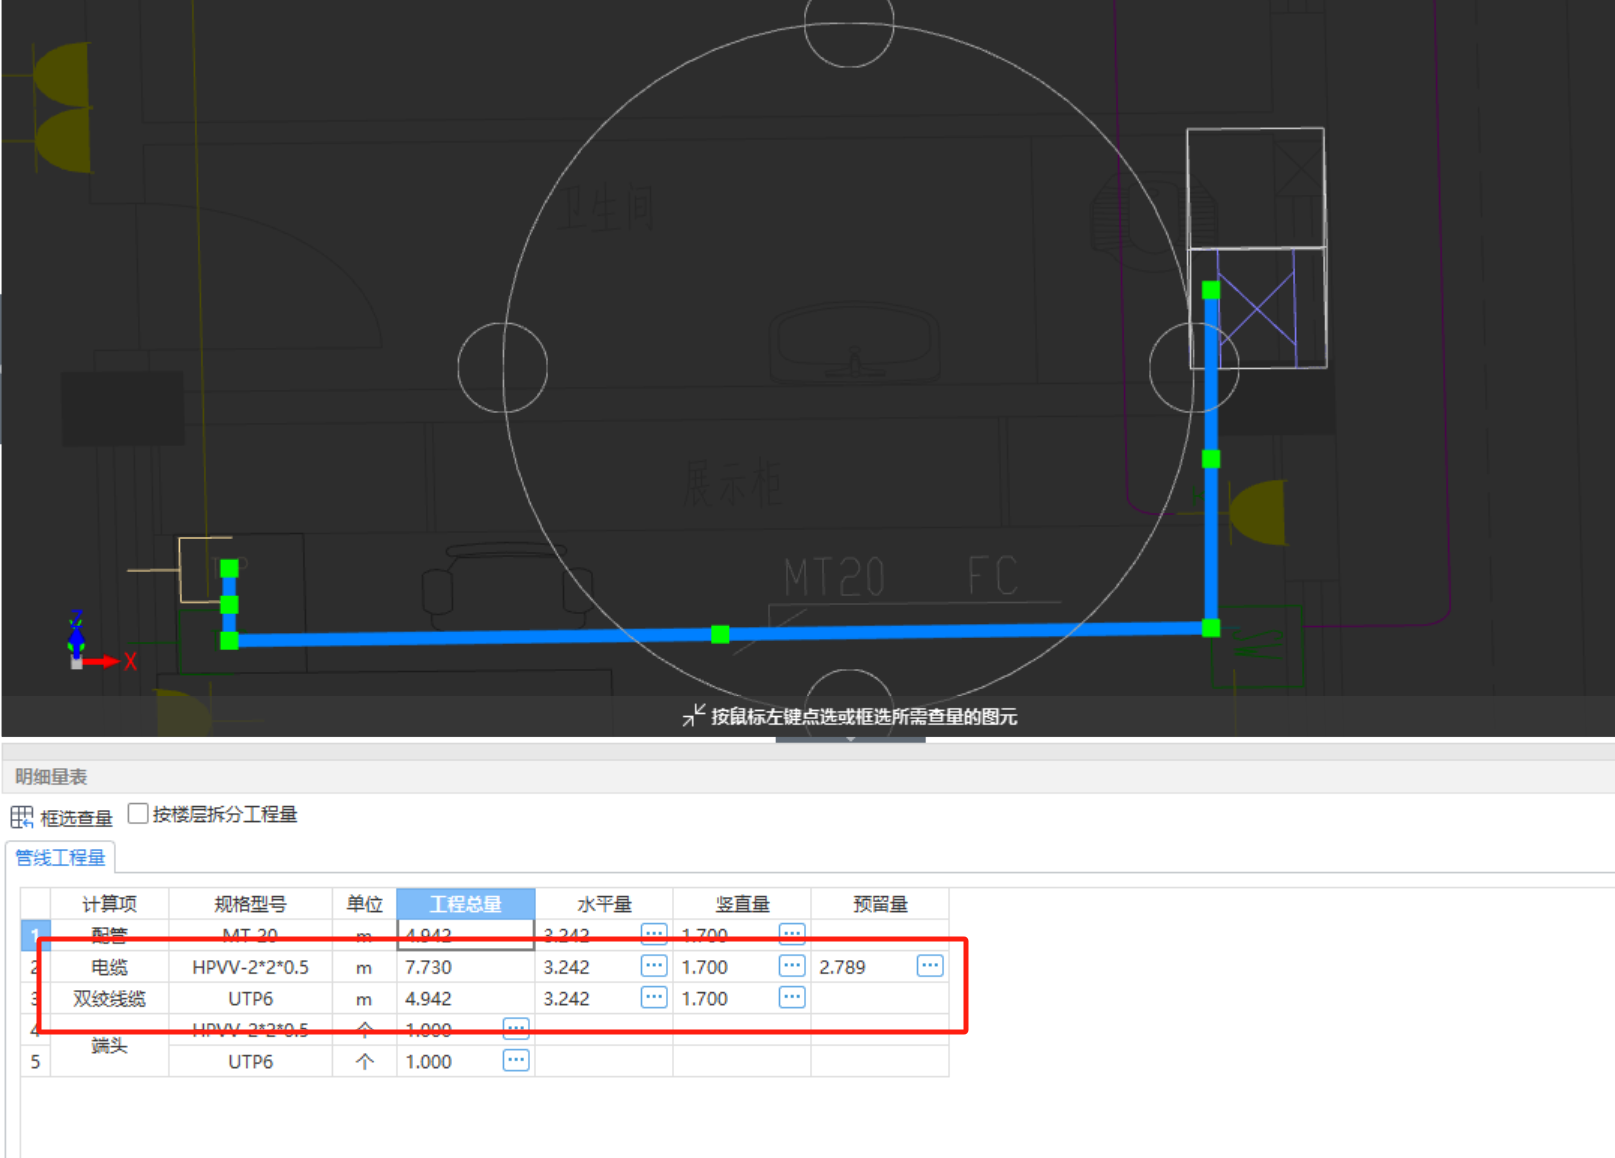
Task: Select the 电缆 calculation item cell
Action: 109,967
